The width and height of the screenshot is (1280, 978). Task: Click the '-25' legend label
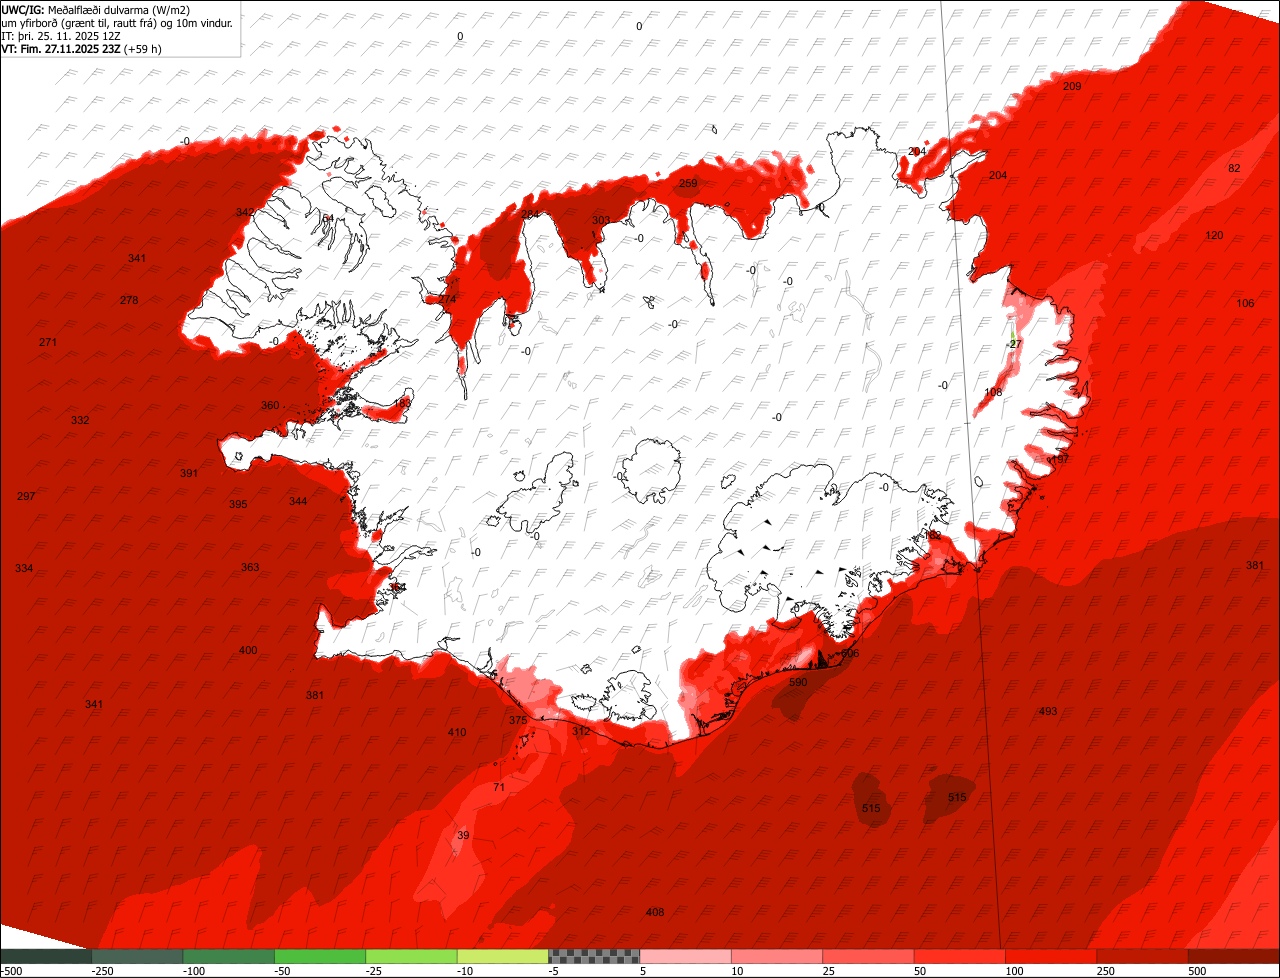pyautogui.click(x=374, y=971)
